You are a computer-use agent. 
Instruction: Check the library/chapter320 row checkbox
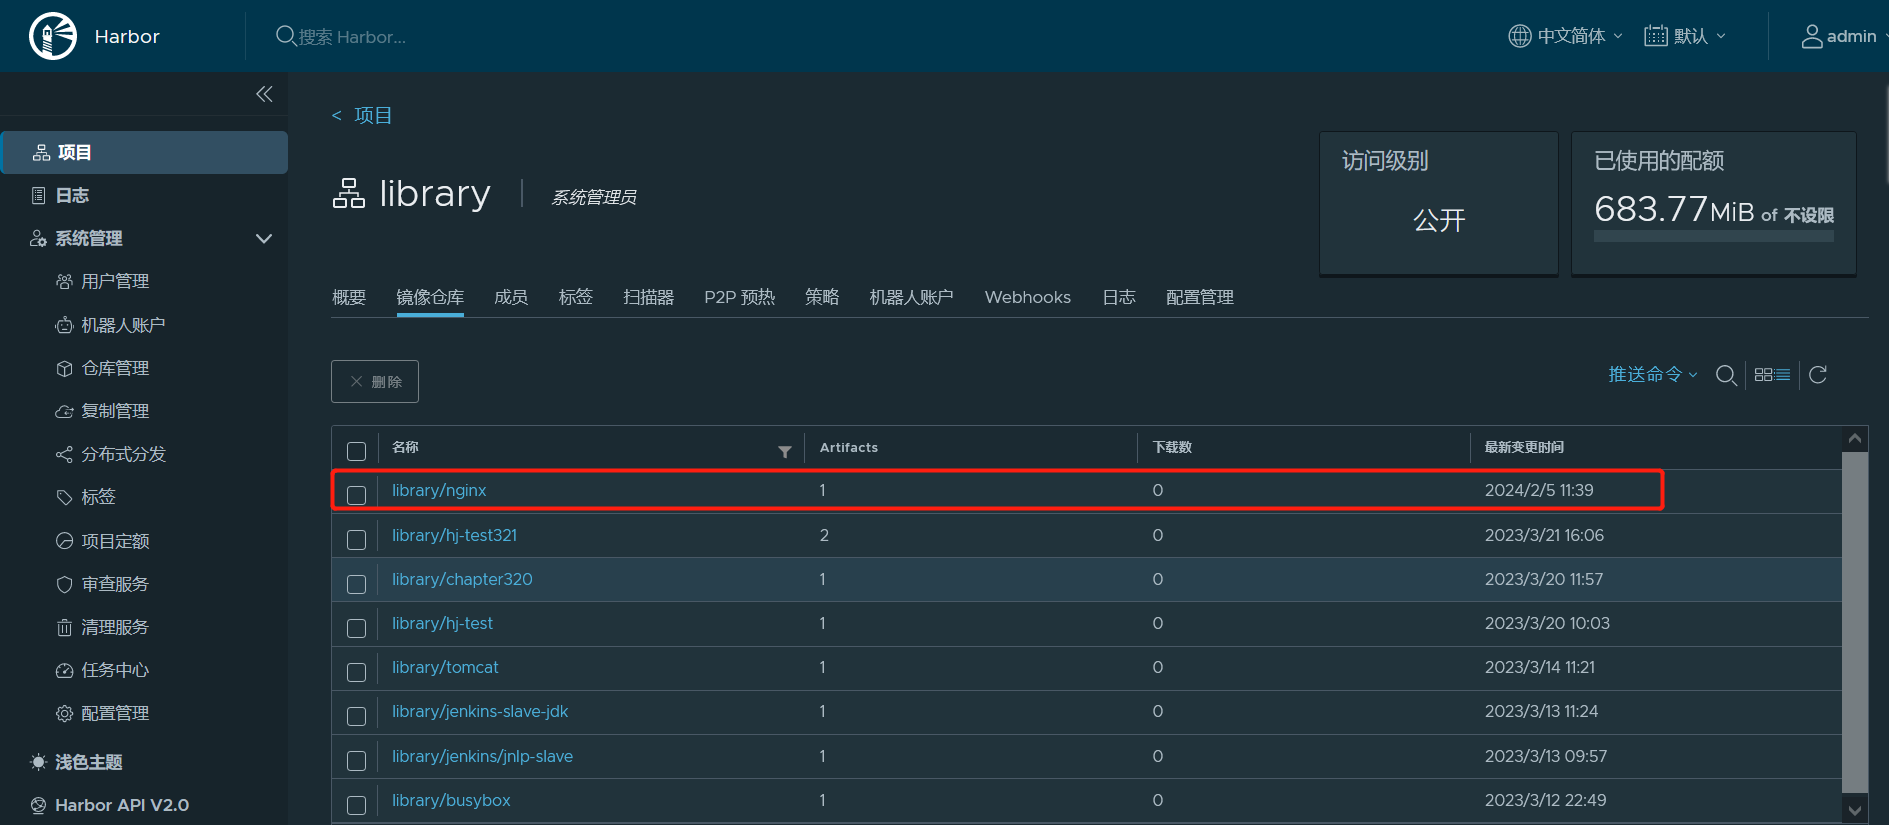(356, 583)
